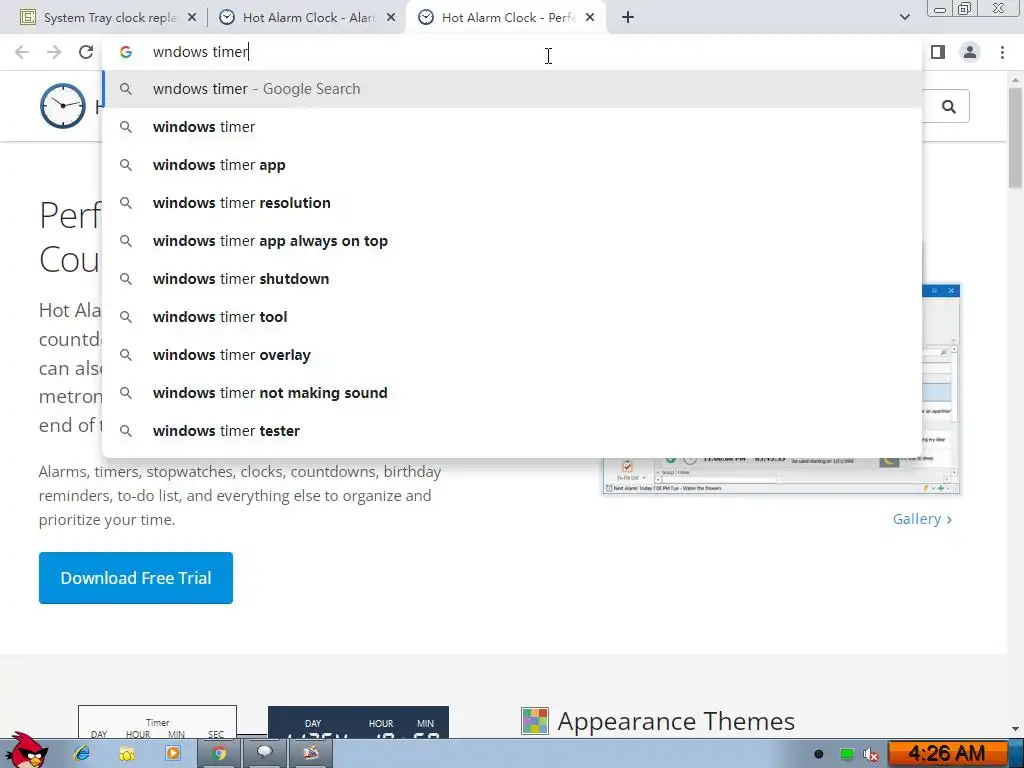The height and width of the screenshot is (768, 1024).
Task: Pick 'windows timer app always on top'
Action: coord(513,241)
